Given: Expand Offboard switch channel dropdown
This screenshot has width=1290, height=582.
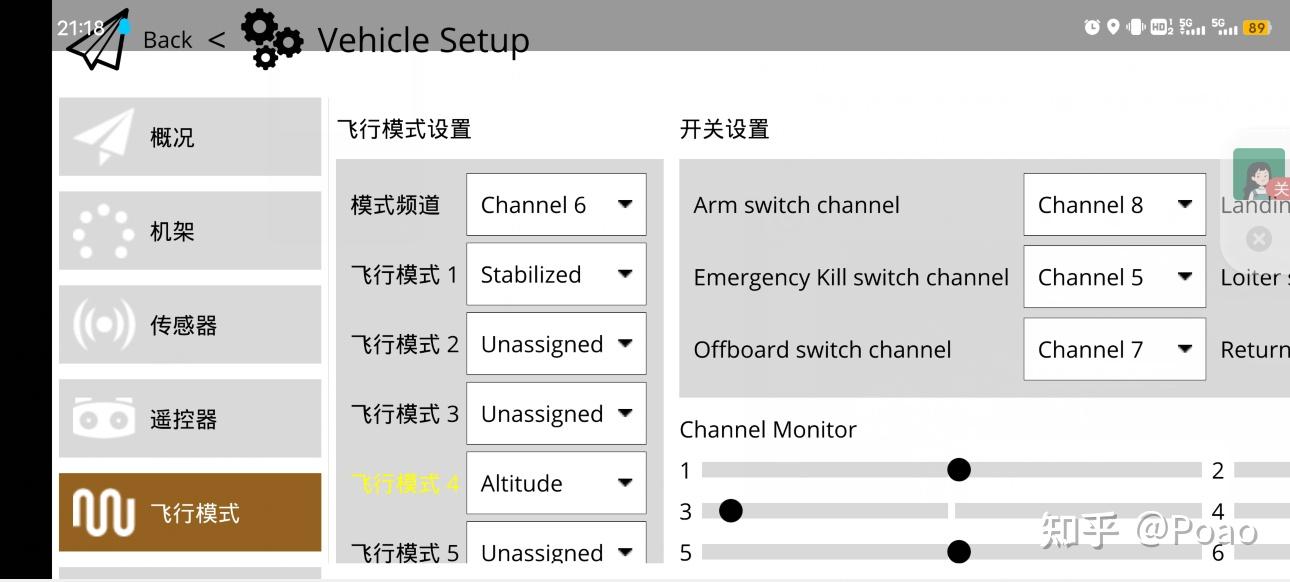Looking at the screenshot, I should click(1114, 349).
